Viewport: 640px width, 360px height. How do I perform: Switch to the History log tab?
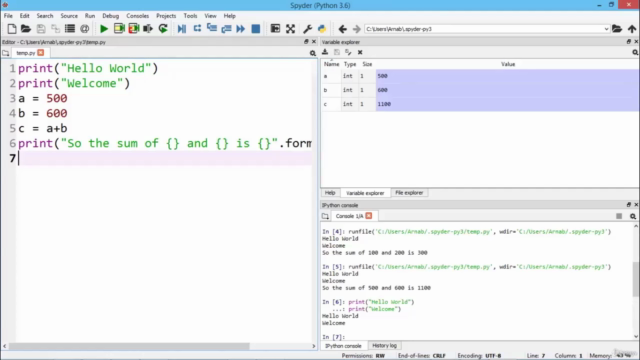(384, 345)
